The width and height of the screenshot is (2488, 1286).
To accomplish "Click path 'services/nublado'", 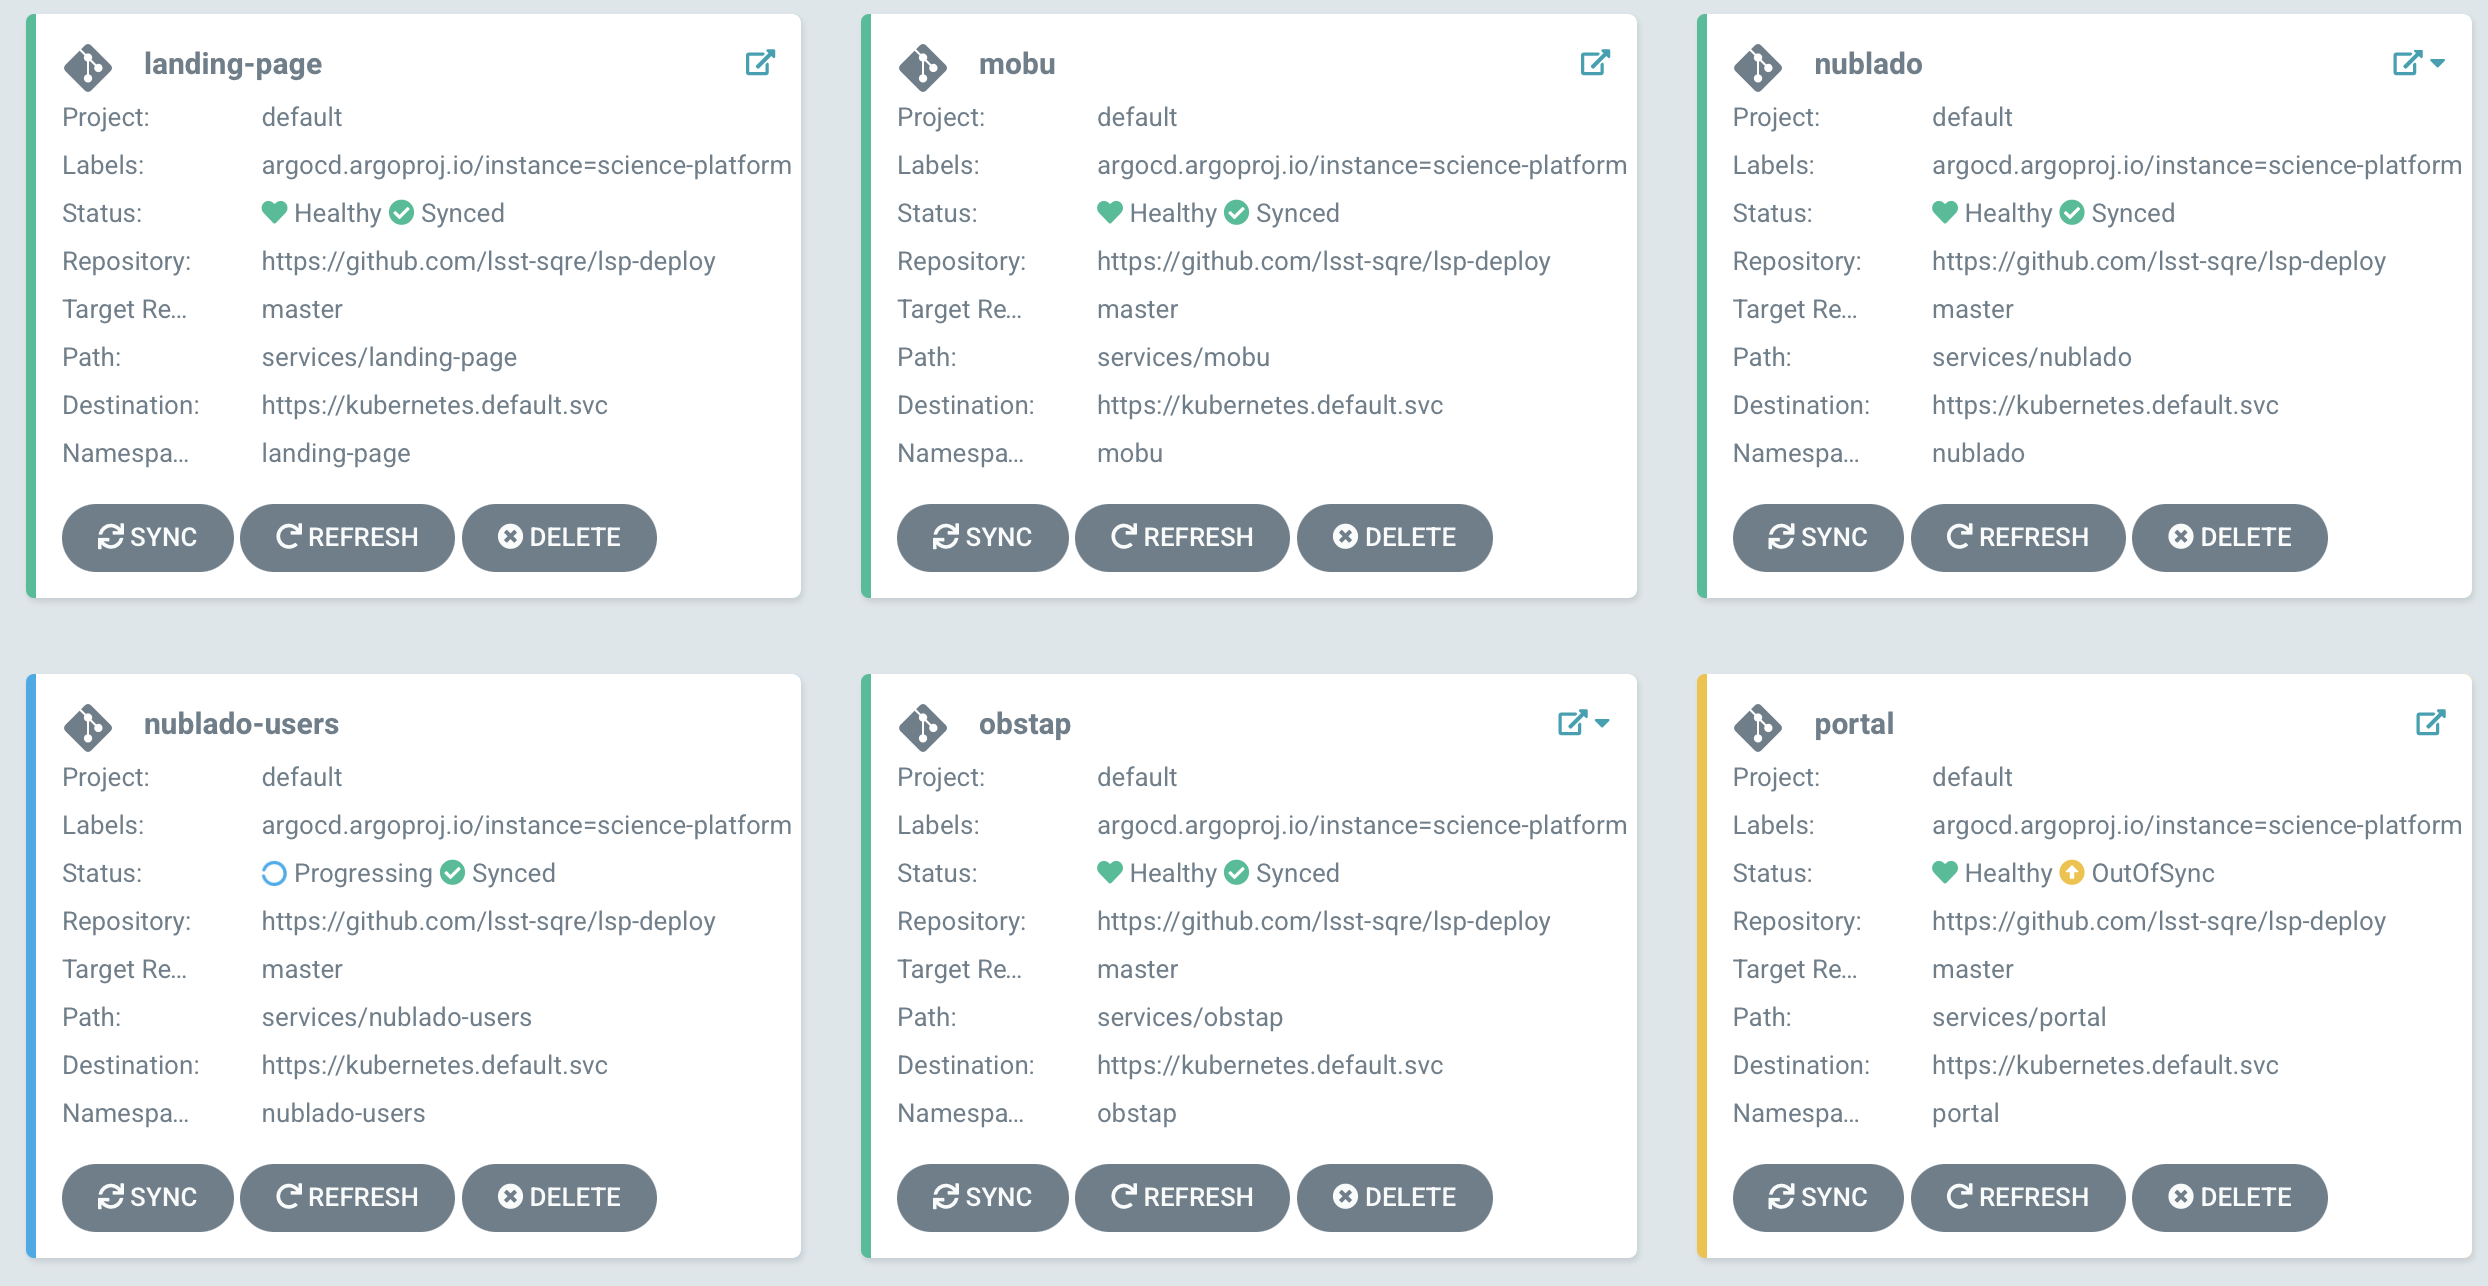I will 2032,357.
